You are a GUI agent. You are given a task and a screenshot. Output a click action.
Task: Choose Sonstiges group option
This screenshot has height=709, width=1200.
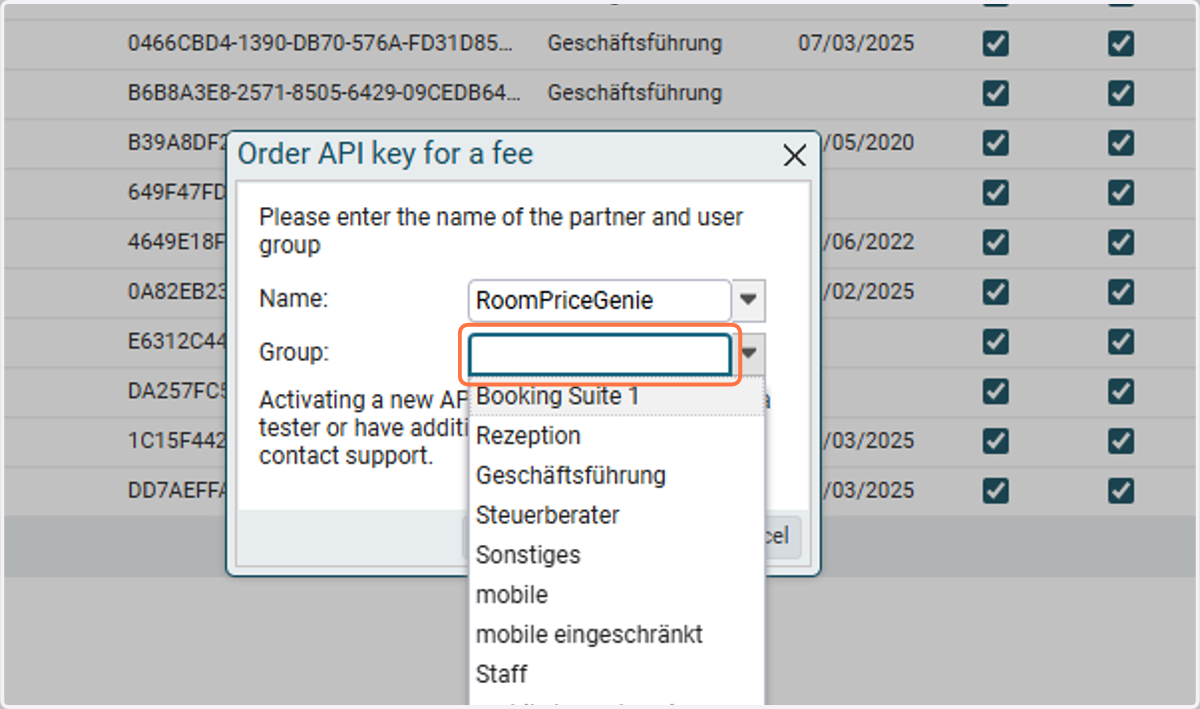pyautogui.click(x=617, y=554)
